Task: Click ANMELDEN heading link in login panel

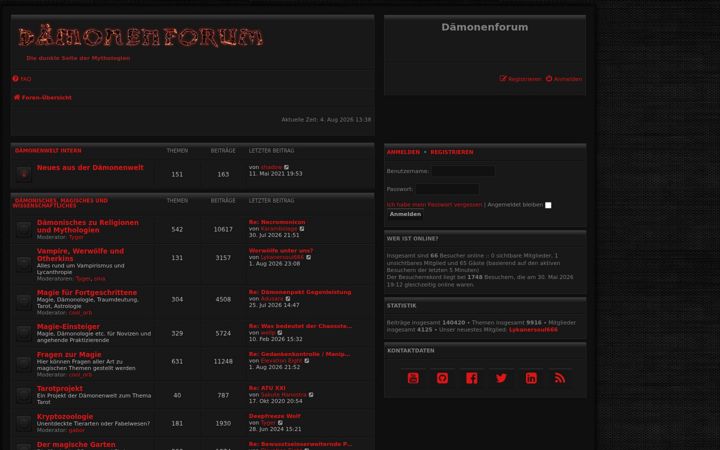Action: coord(403,152)
